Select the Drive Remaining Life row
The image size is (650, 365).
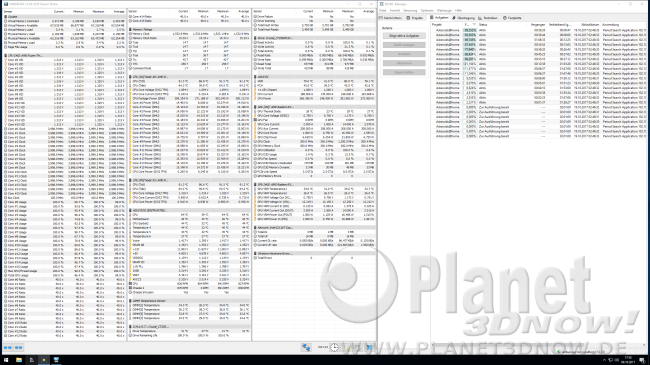[189, 335]
